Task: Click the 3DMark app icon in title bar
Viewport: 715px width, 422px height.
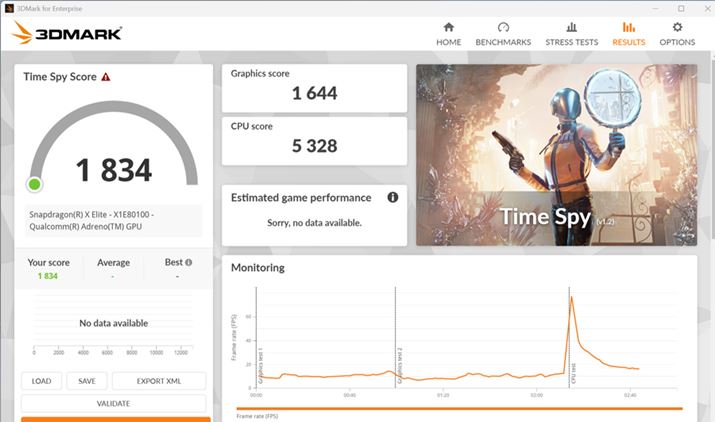Action: pyautogui.click(x=9, y=7)
